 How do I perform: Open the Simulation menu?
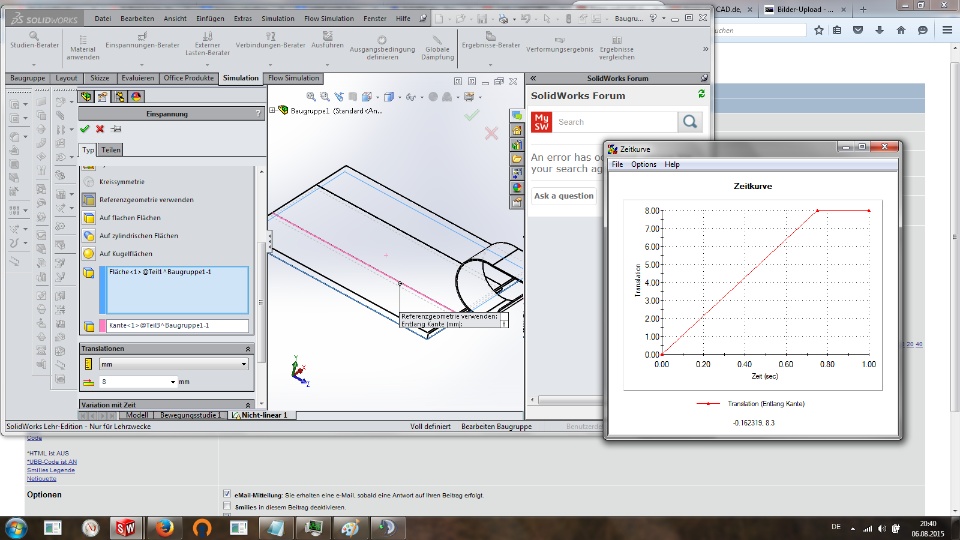tap(278, 18)
